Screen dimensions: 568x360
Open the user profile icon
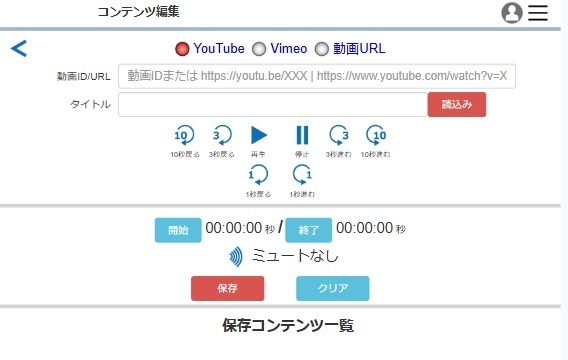coord(511,13)
